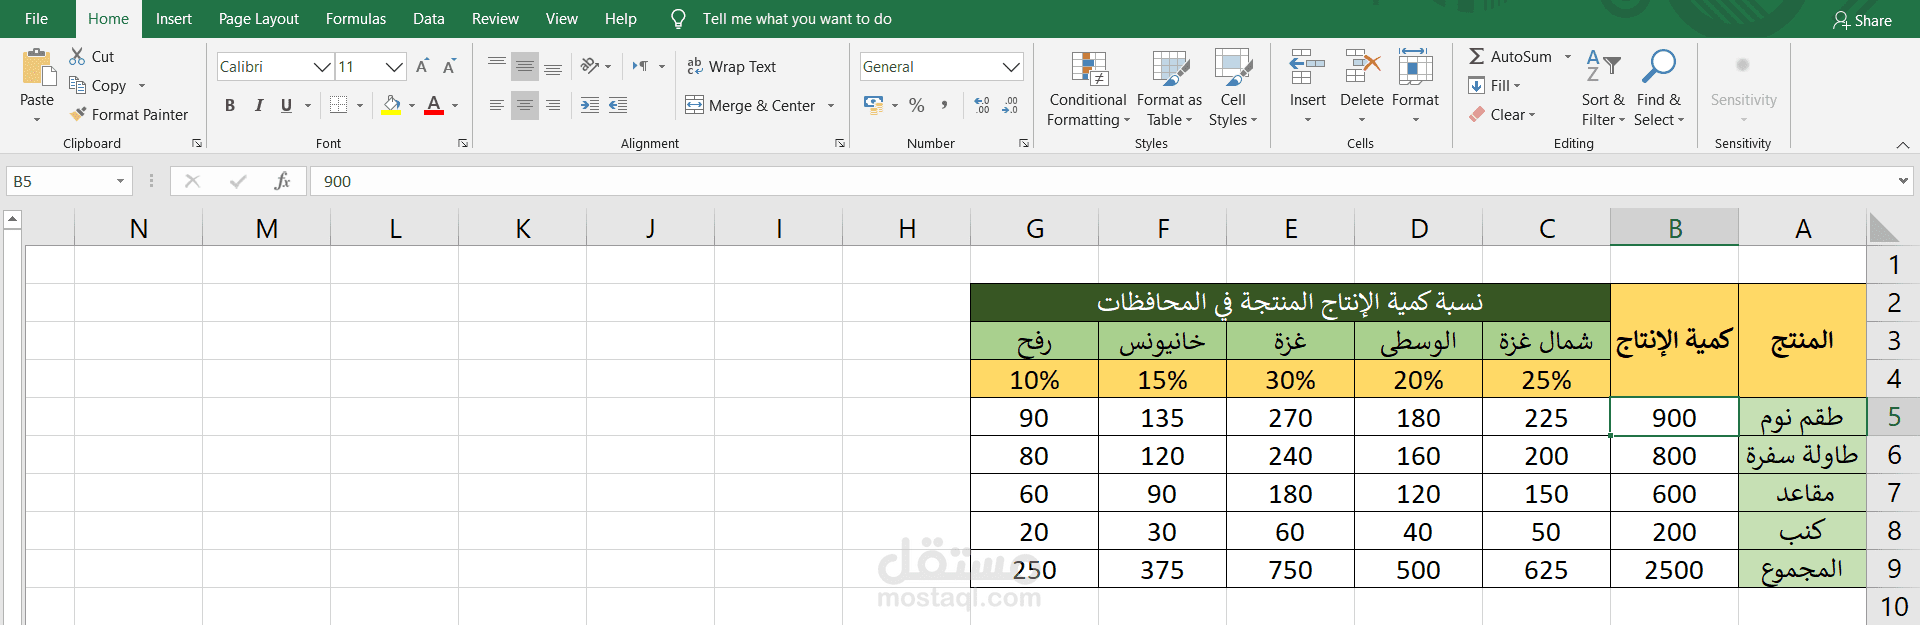The height and width of the screenshot is (625, 1920).
Task: Expand the AutoSum dropdown arrow
Action: point(1568,57)
